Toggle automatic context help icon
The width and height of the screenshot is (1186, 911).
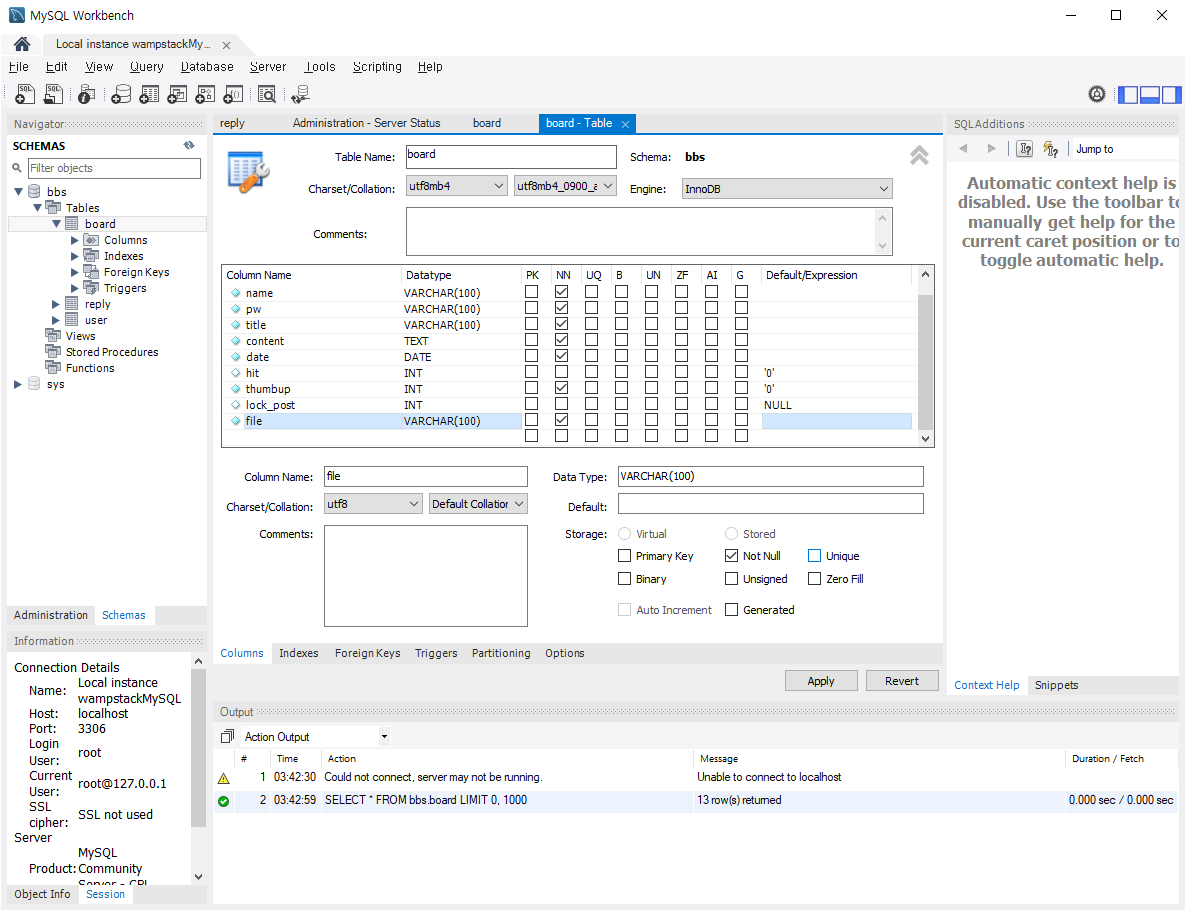1051,148
